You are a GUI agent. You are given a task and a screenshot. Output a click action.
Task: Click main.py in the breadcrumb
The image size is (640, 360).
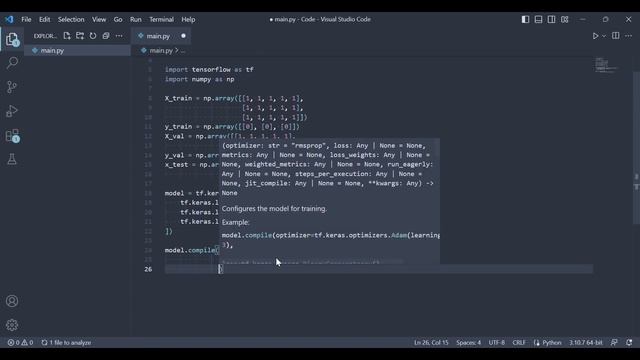tap(161, 51)
